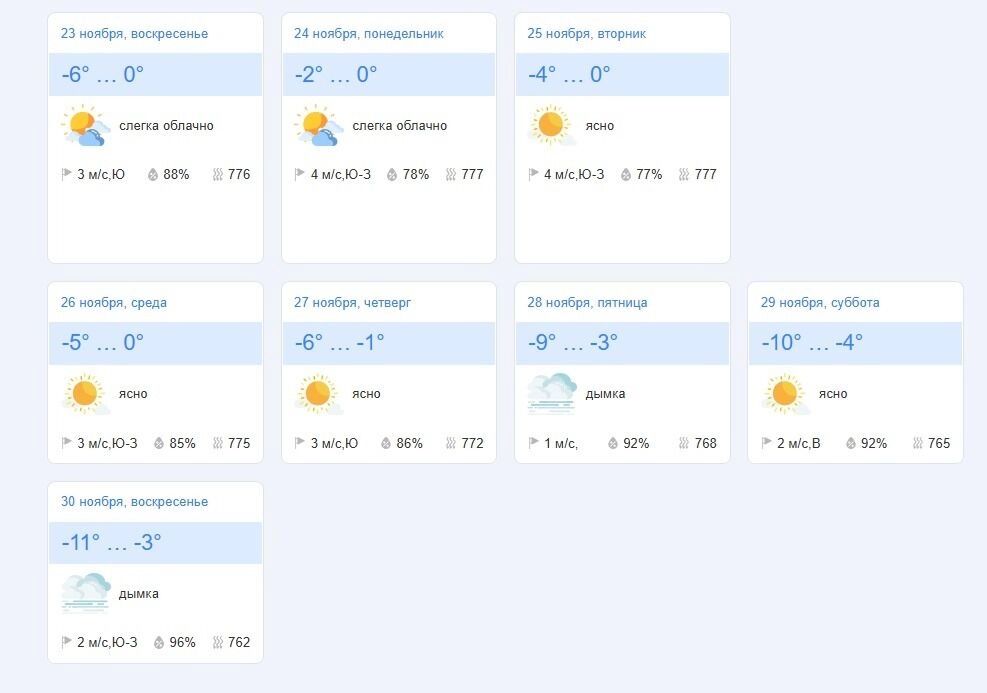Click the -6° … -1° temperature band
Screen dimensions: 987x693
[388, 343]
